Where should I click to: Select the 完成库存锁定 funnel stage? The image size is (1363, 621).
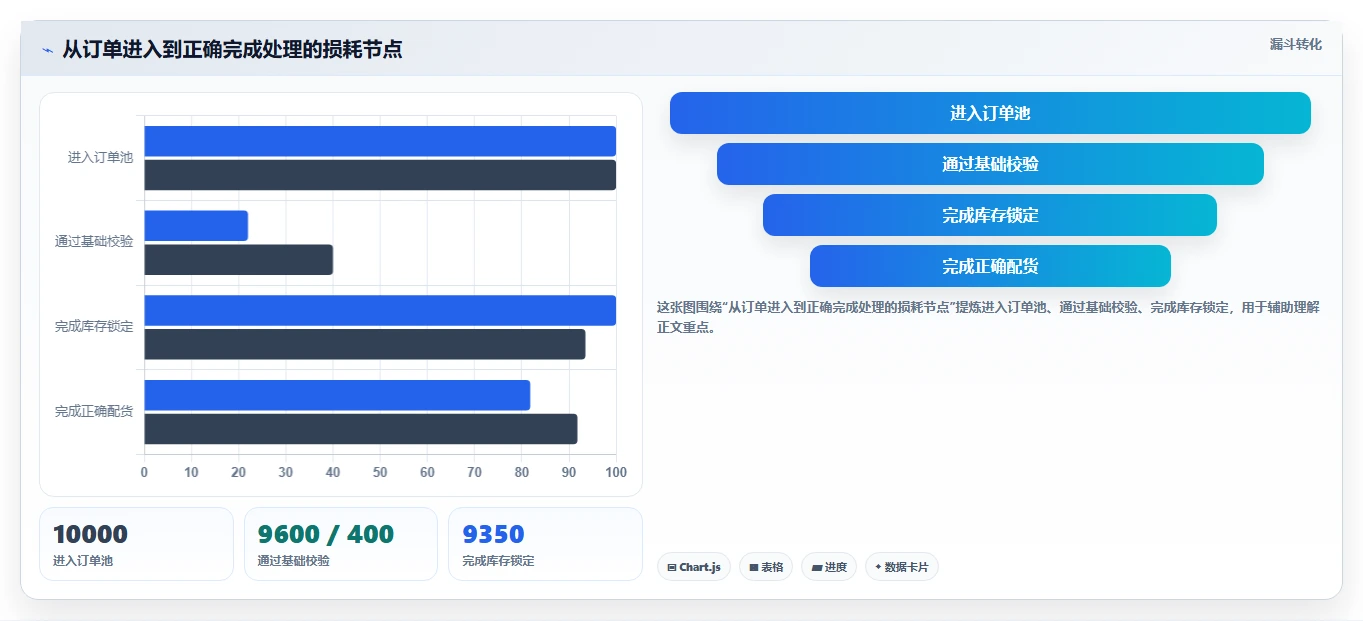990,215
